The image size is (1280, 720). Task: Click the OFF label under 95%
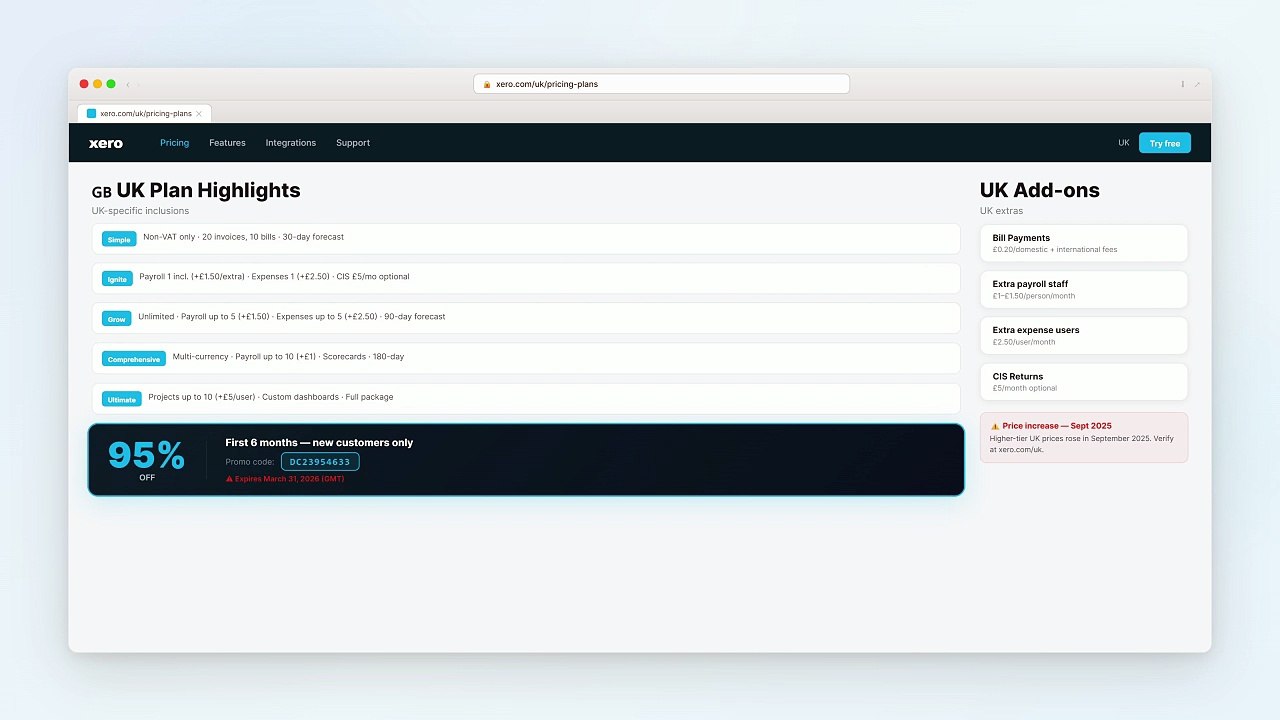(x=147, y=478)
